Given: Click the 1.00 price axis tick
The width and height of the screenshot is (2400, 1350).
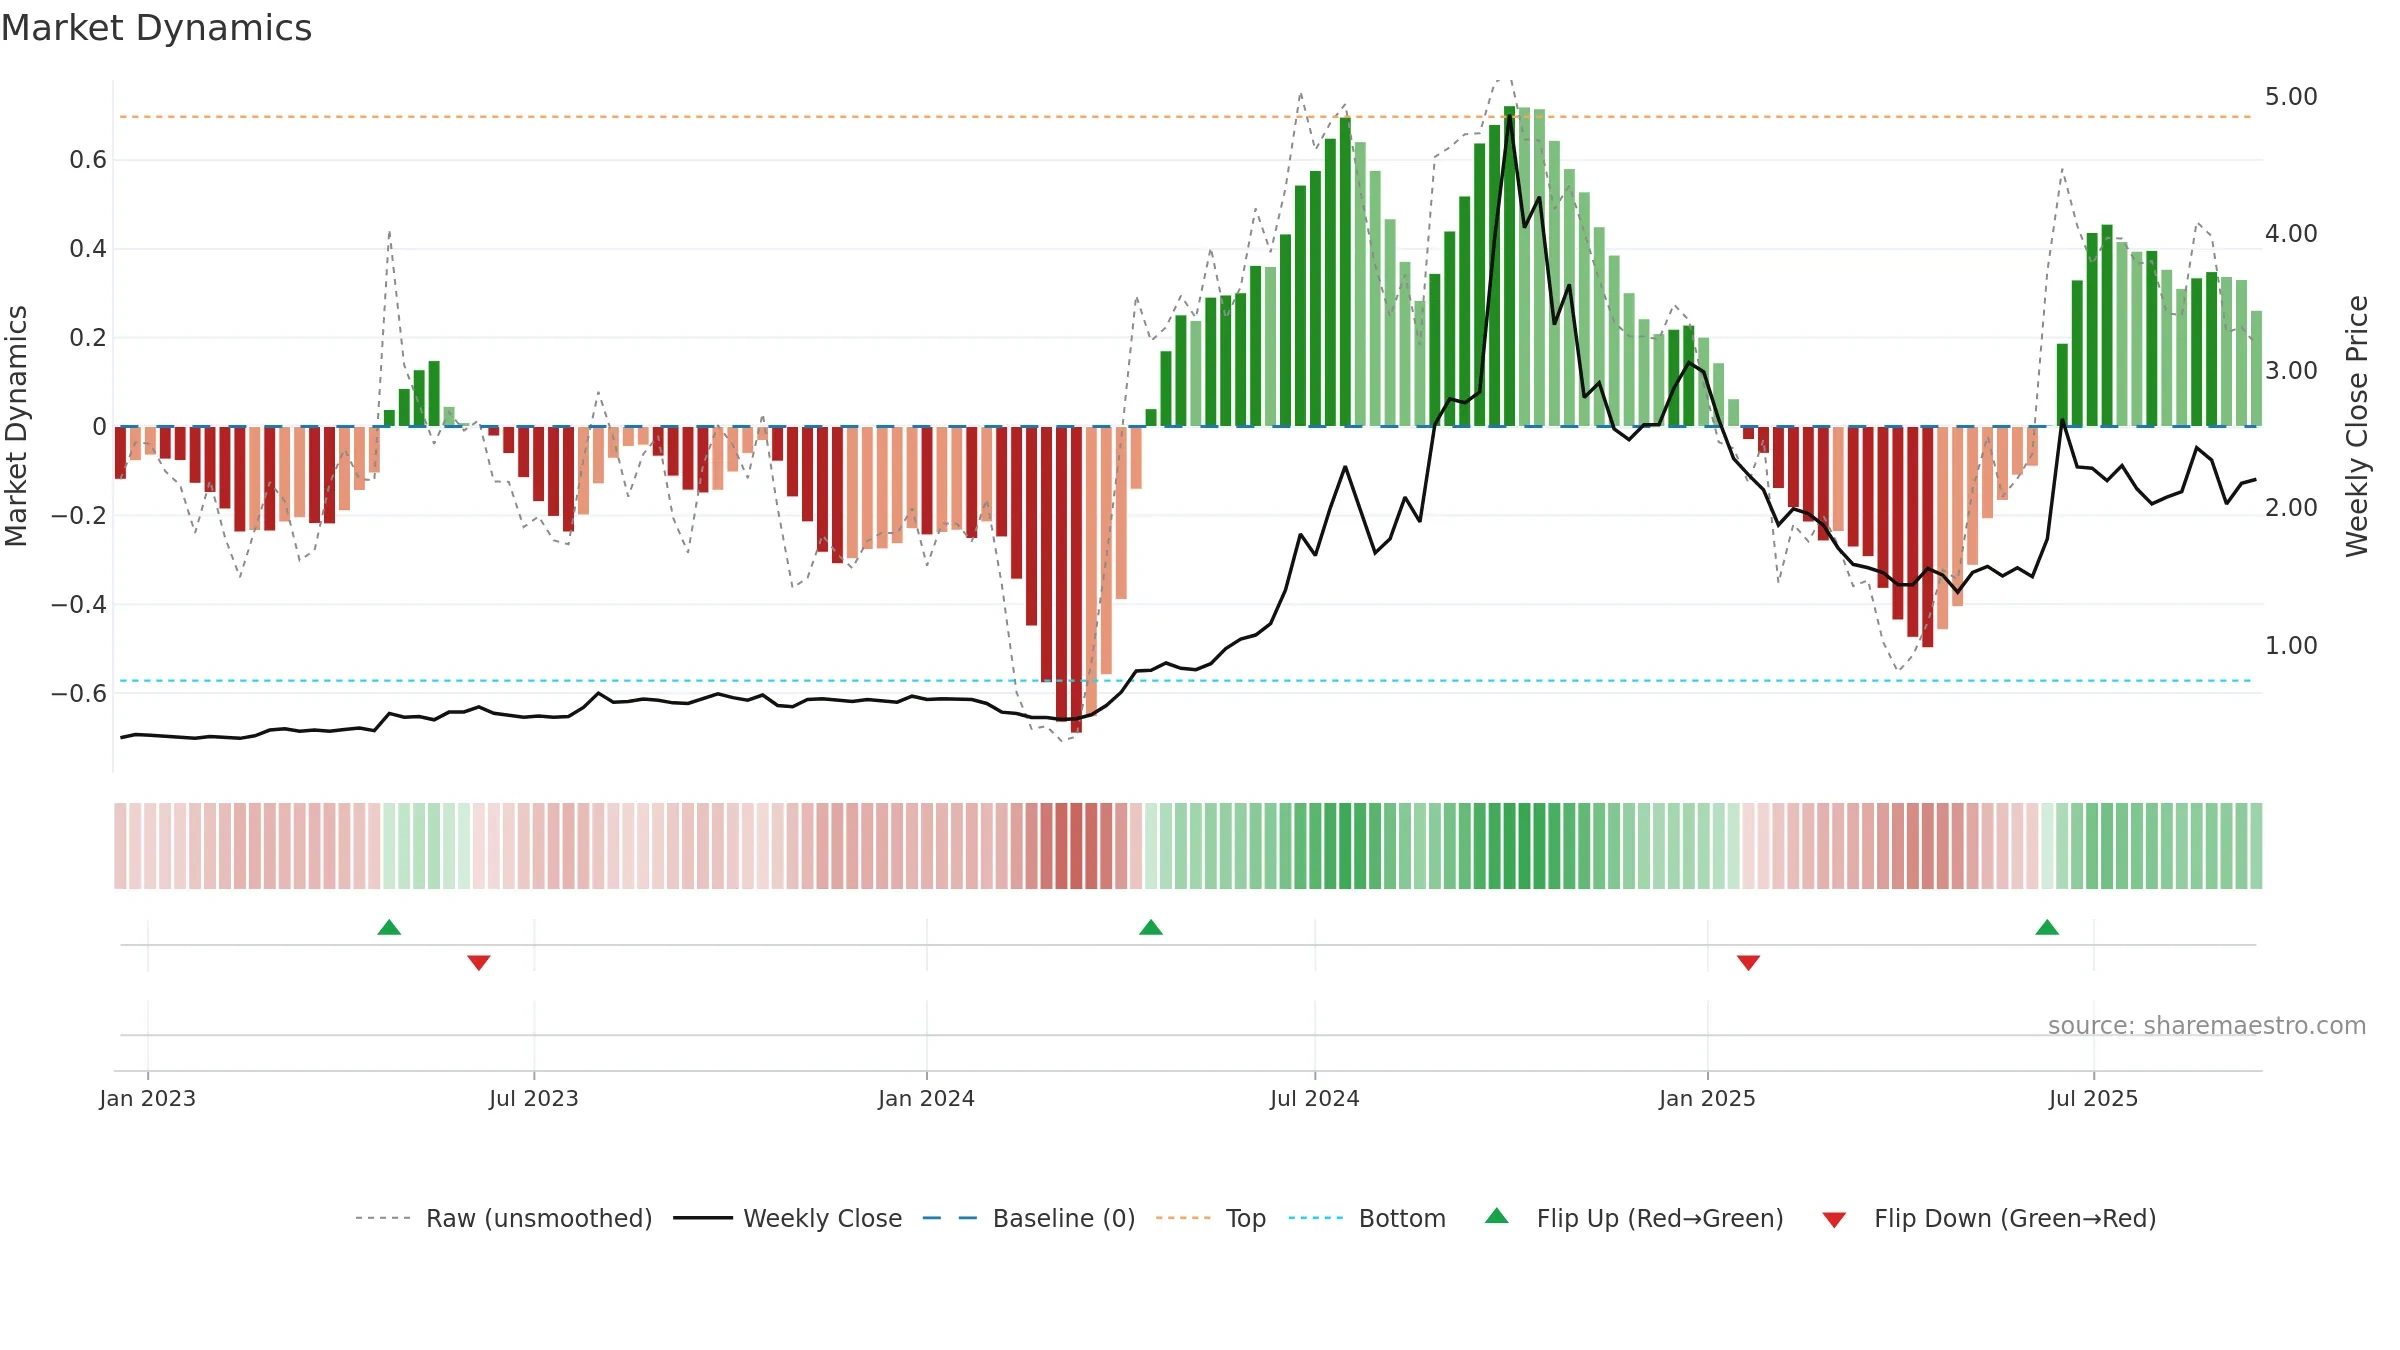Looking at the screenshot, I should click(x=2291, y=645).
